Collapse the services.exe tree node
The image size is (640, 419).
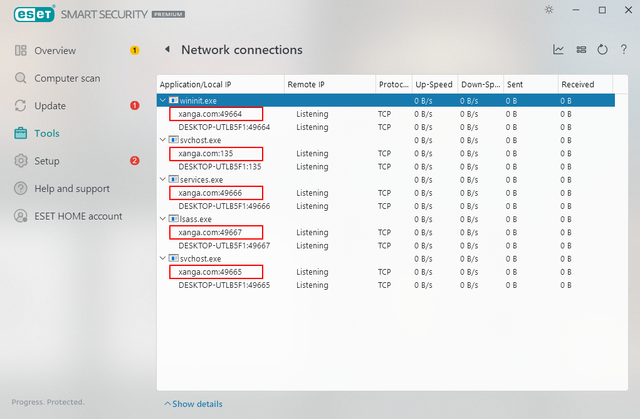pos(162,180)
